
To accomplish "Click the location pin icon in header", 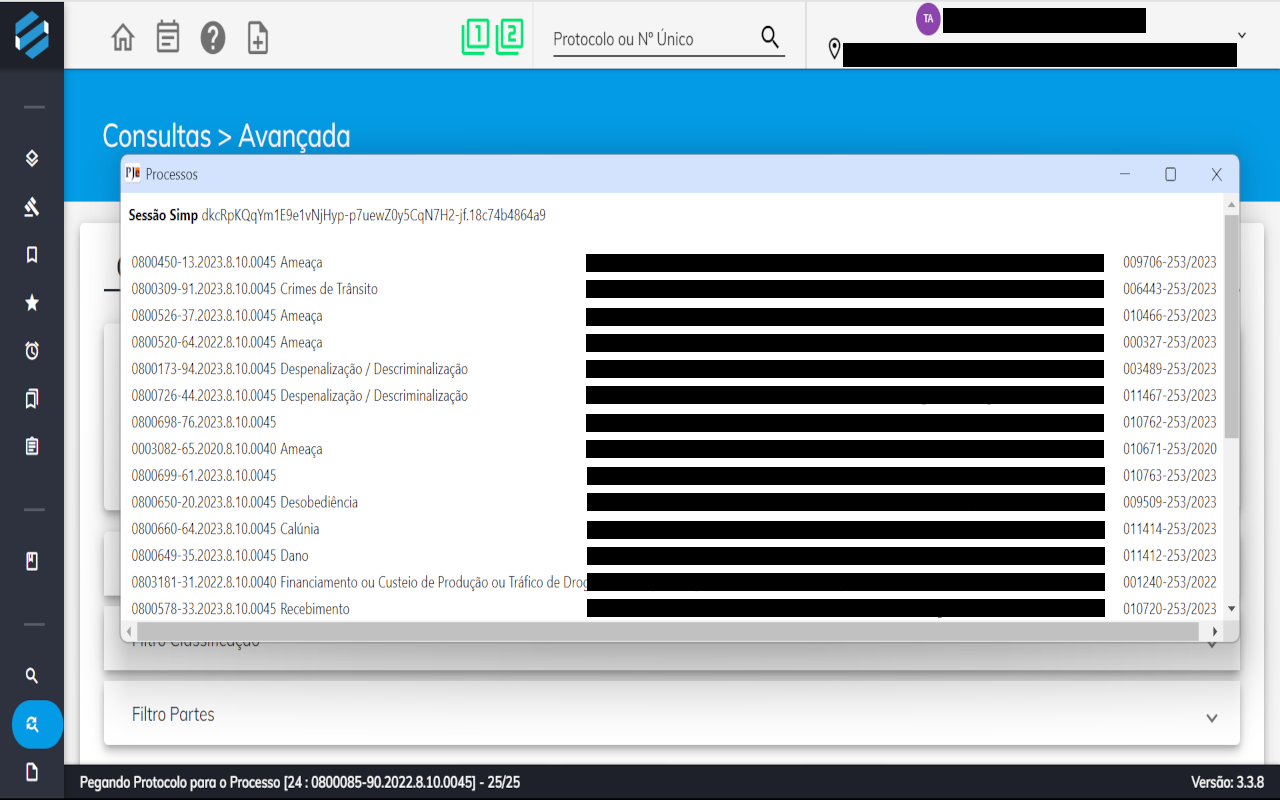I will tap(834, 49).
